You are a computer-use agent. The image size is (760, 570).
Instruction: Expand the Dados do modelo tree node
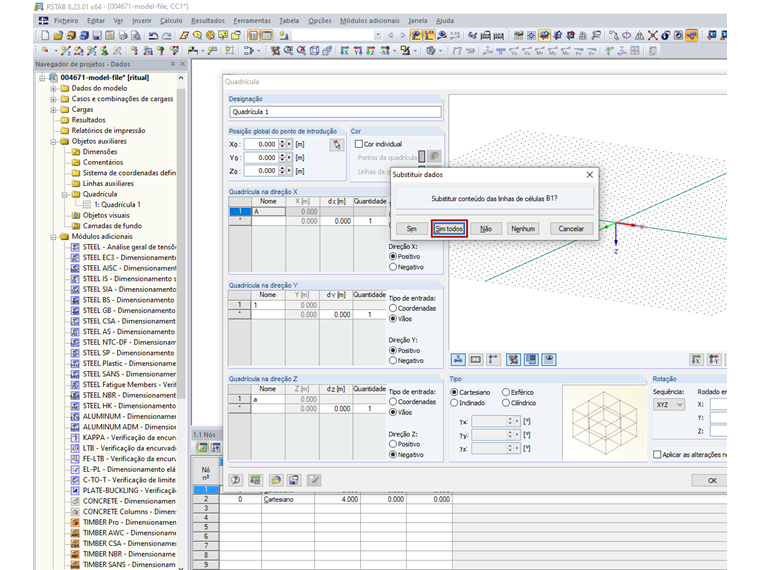click(x=54, y=88)
